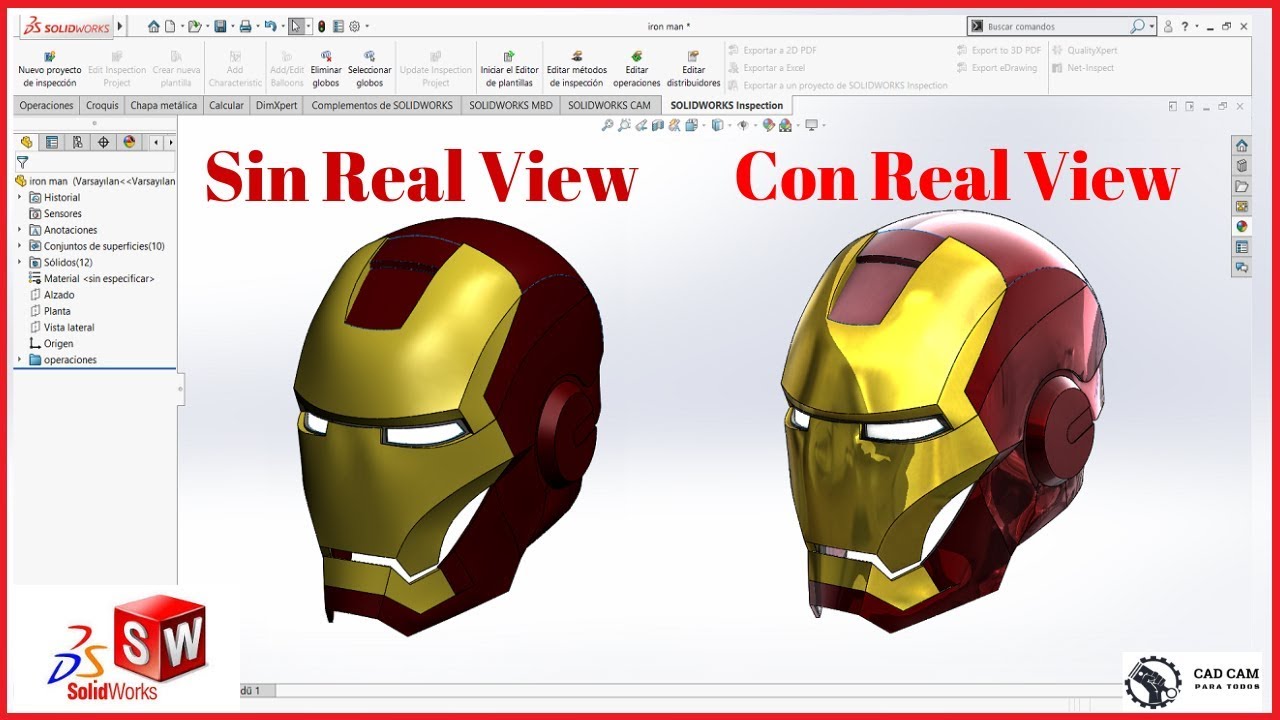Image resolution: width=1280 pixels, height=720 pixels.
Task: Select the Origen item in the tree
Action: coord(52,344)
